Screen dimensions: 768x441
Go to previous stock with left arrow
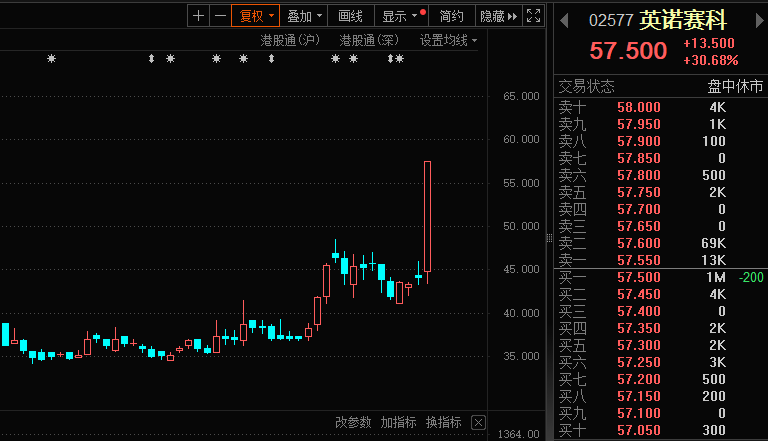564,21
